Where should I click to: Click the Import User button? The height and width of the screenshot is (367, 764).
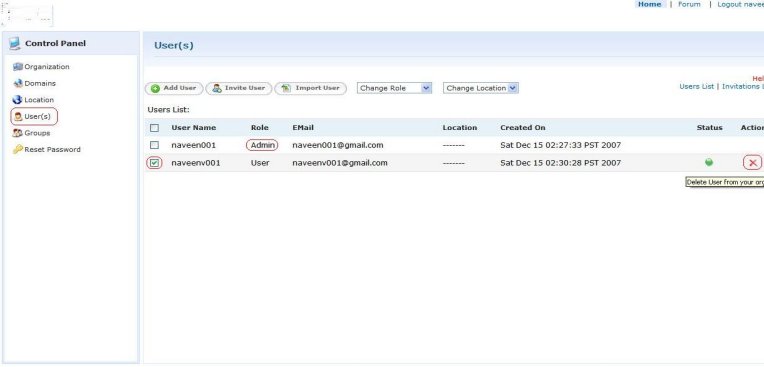point(310,88)
